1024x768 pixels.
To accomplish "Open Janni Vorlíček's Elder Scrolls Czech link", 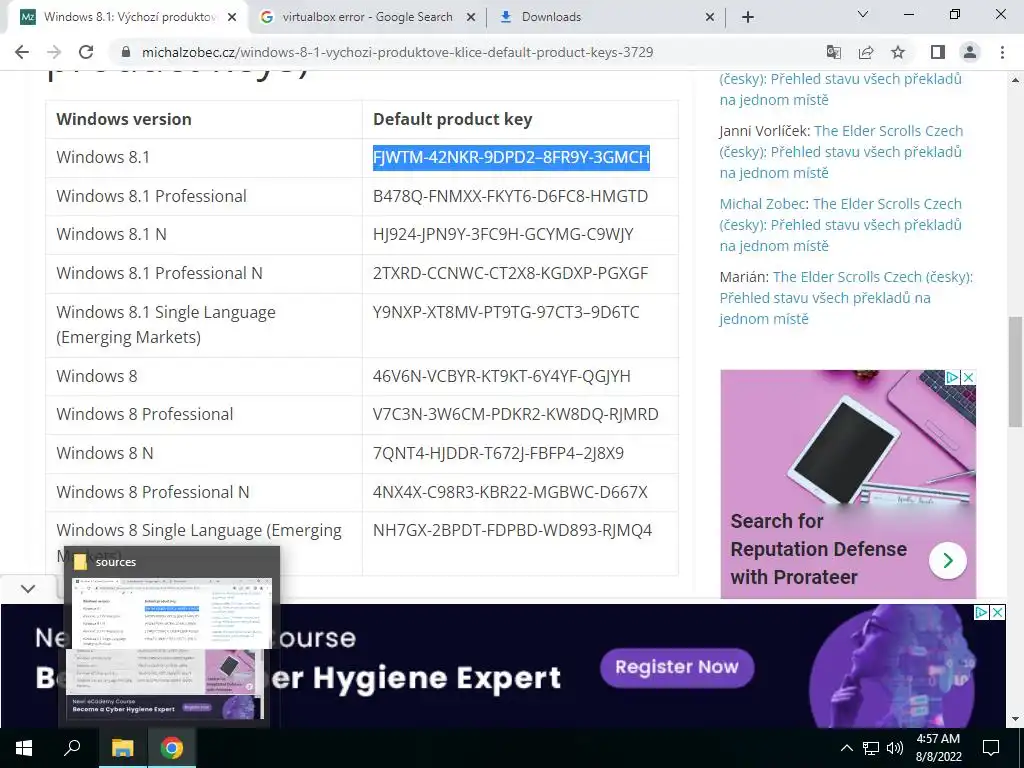I will pos(841,152).
